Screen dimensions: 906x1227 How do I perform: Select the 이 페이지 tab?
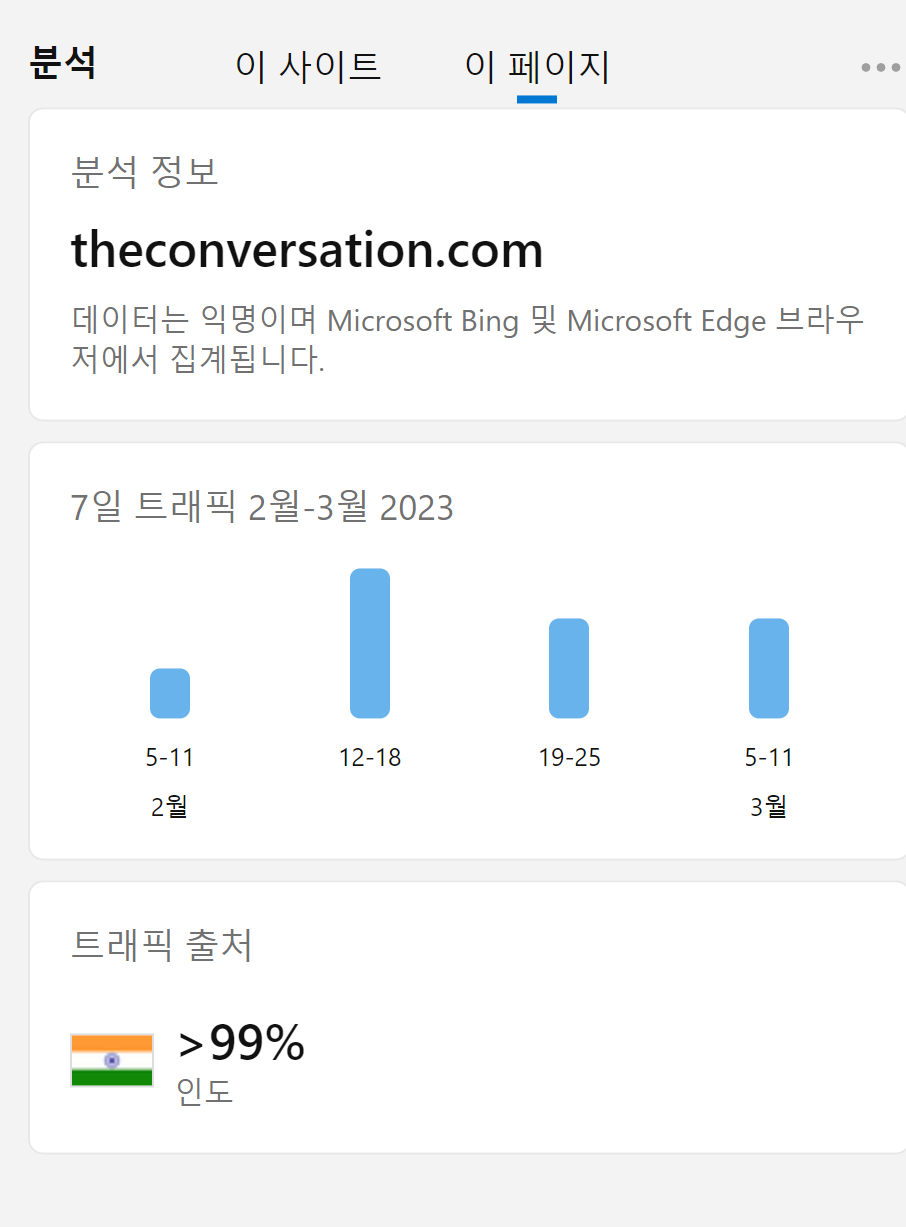536,66
